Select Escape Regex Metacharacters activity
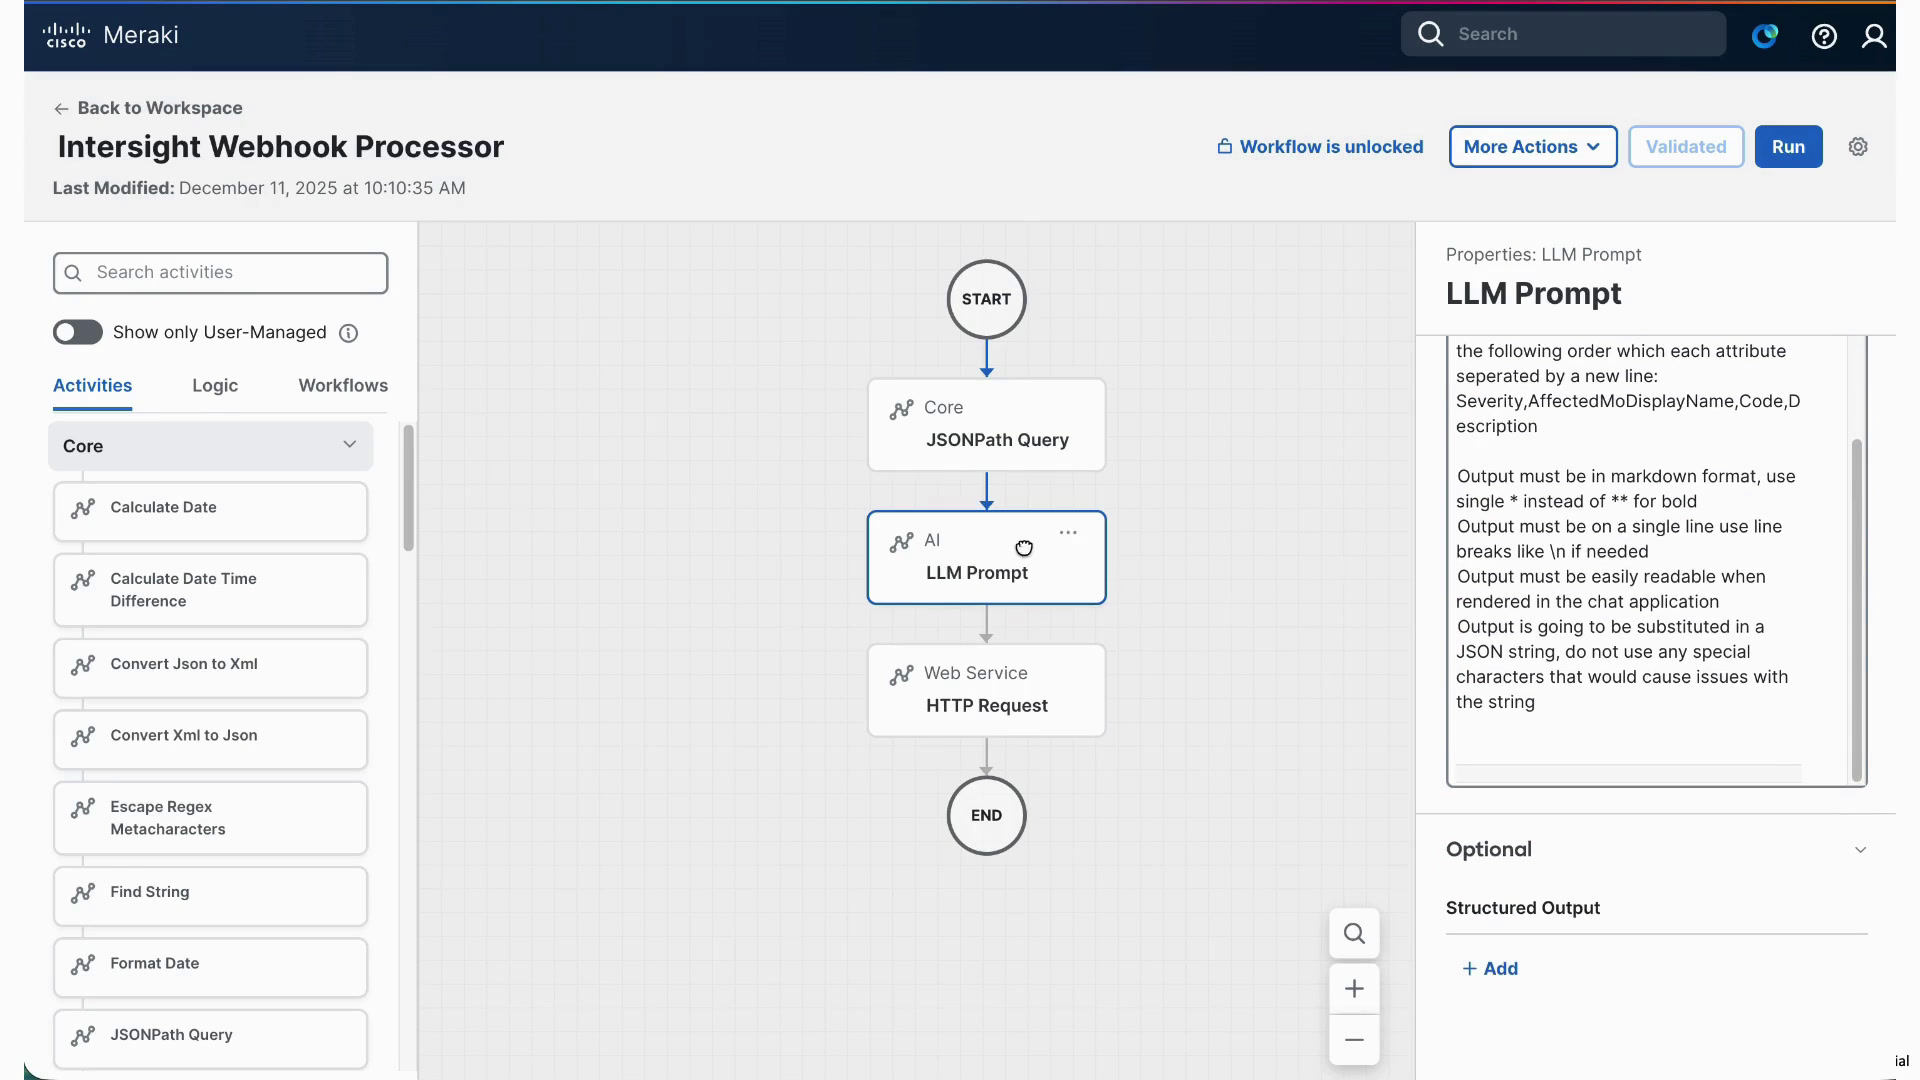 [x=210, y=818]
